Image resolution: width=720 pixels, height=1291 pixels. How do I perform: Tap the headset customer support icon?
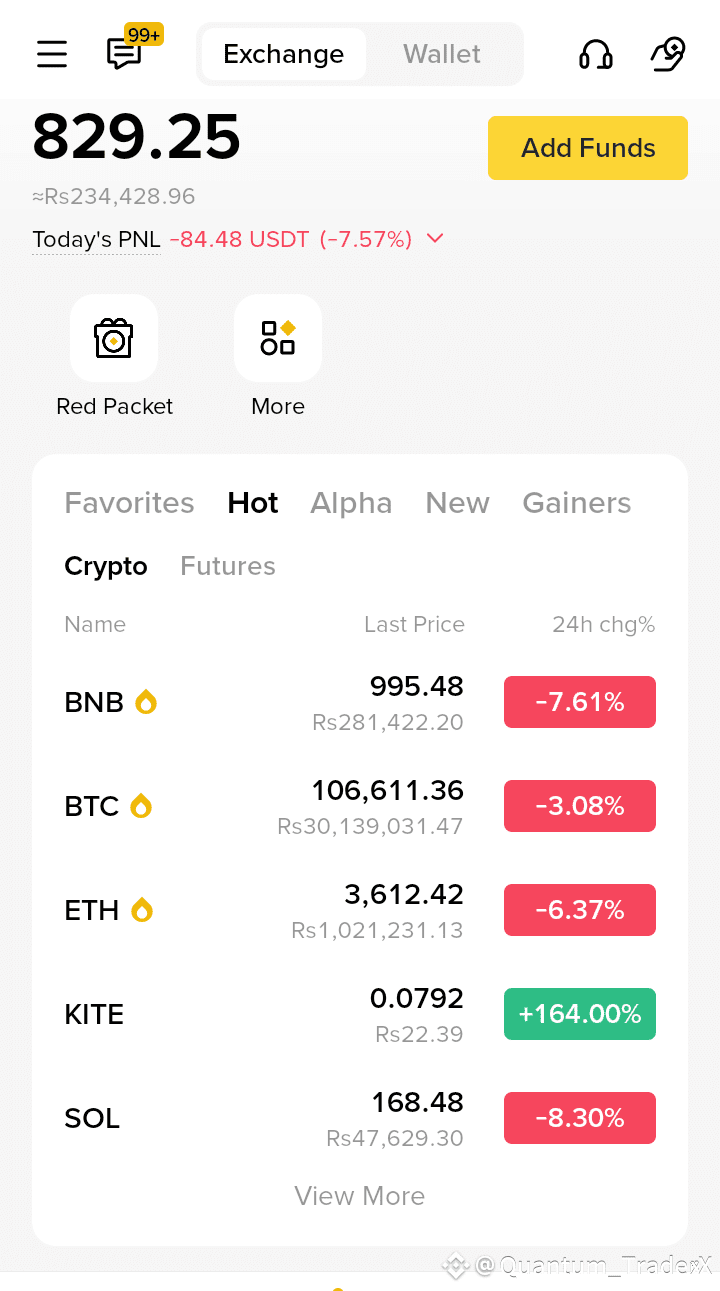tap(596, 54)
